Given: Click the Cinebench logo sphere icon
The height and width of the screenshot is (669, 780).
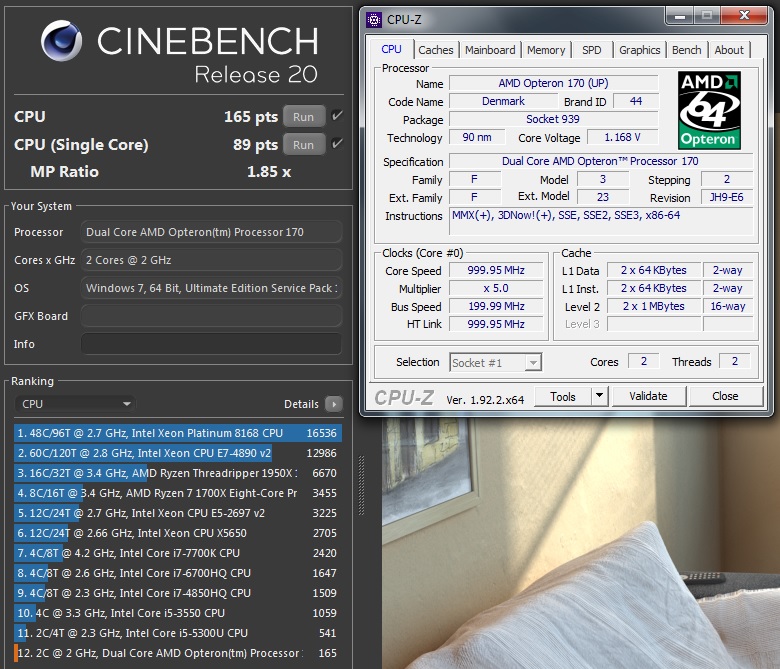Looking at the screenshot, I should 61,41.
